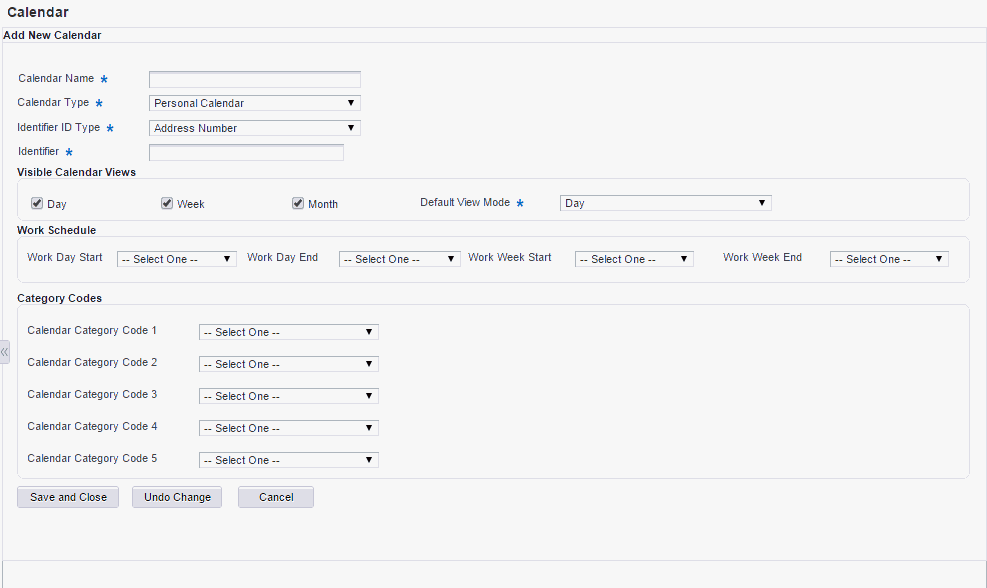Open the Calendar Category Code 4 dropdown
Screen dimensions: 987x588
point(289,428)
